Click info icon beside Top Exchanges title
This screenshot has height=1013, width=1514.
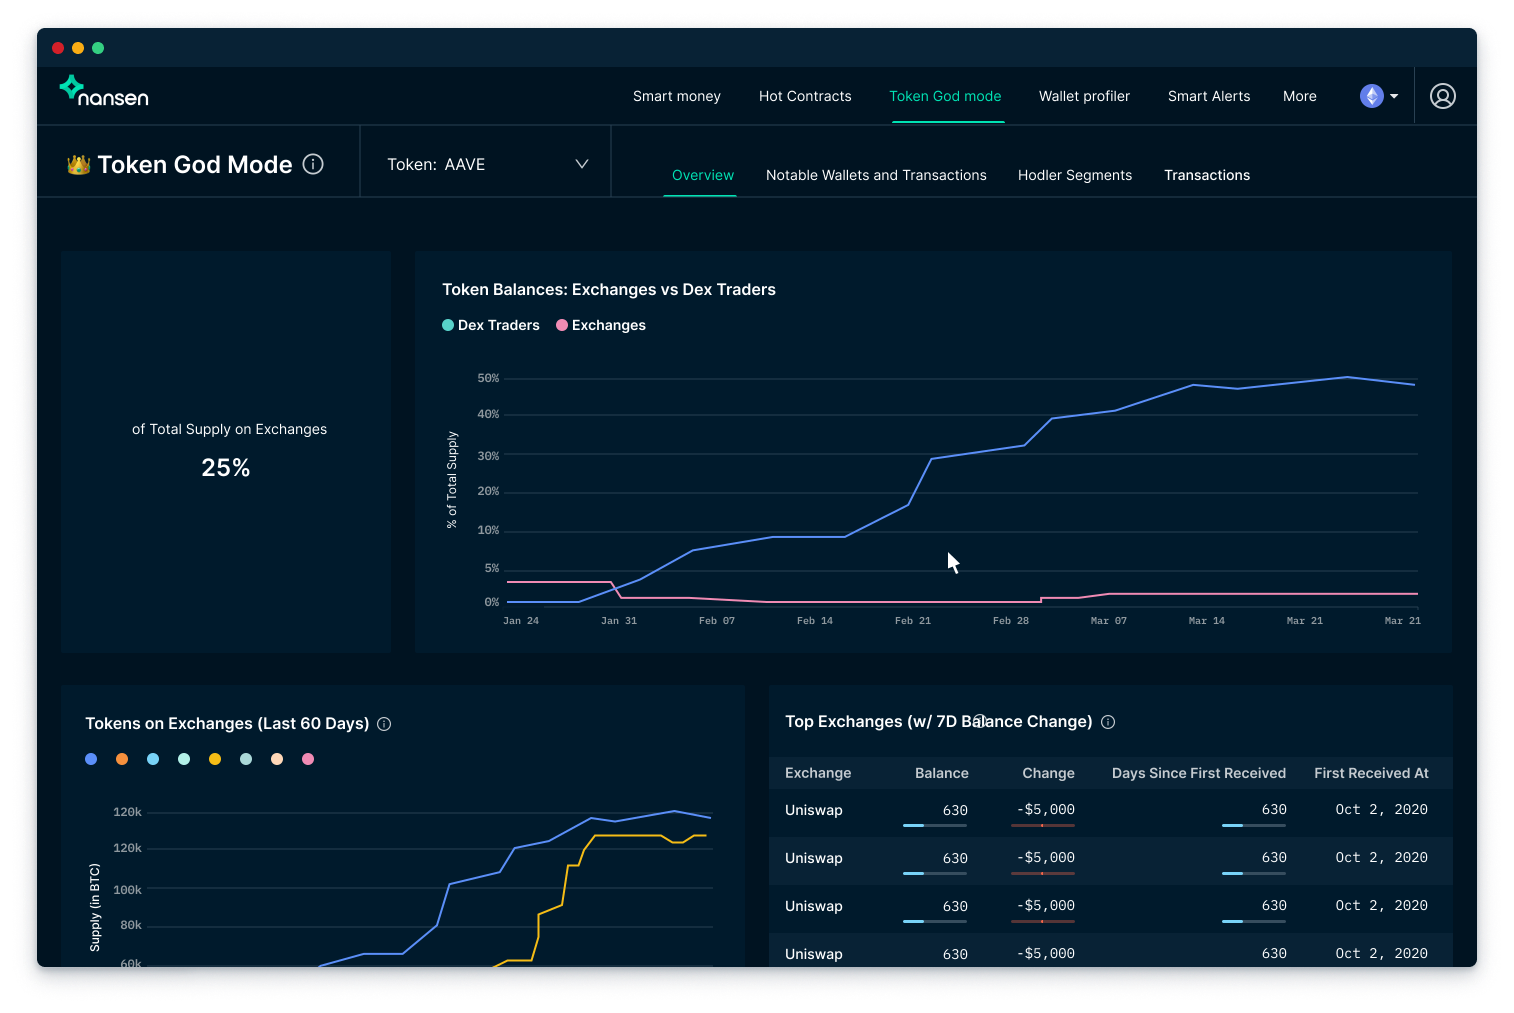click(1108, 722)
